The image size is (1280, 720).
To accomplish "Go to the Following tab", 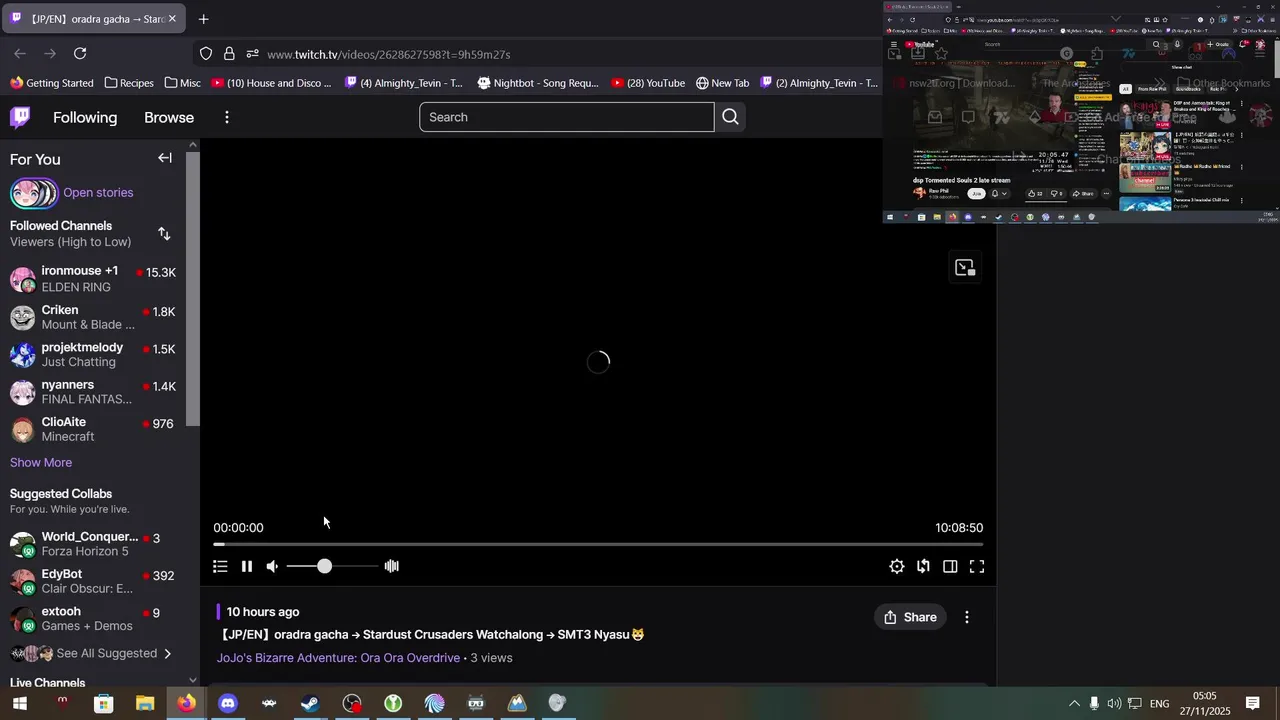I will (x=85, y=117).
